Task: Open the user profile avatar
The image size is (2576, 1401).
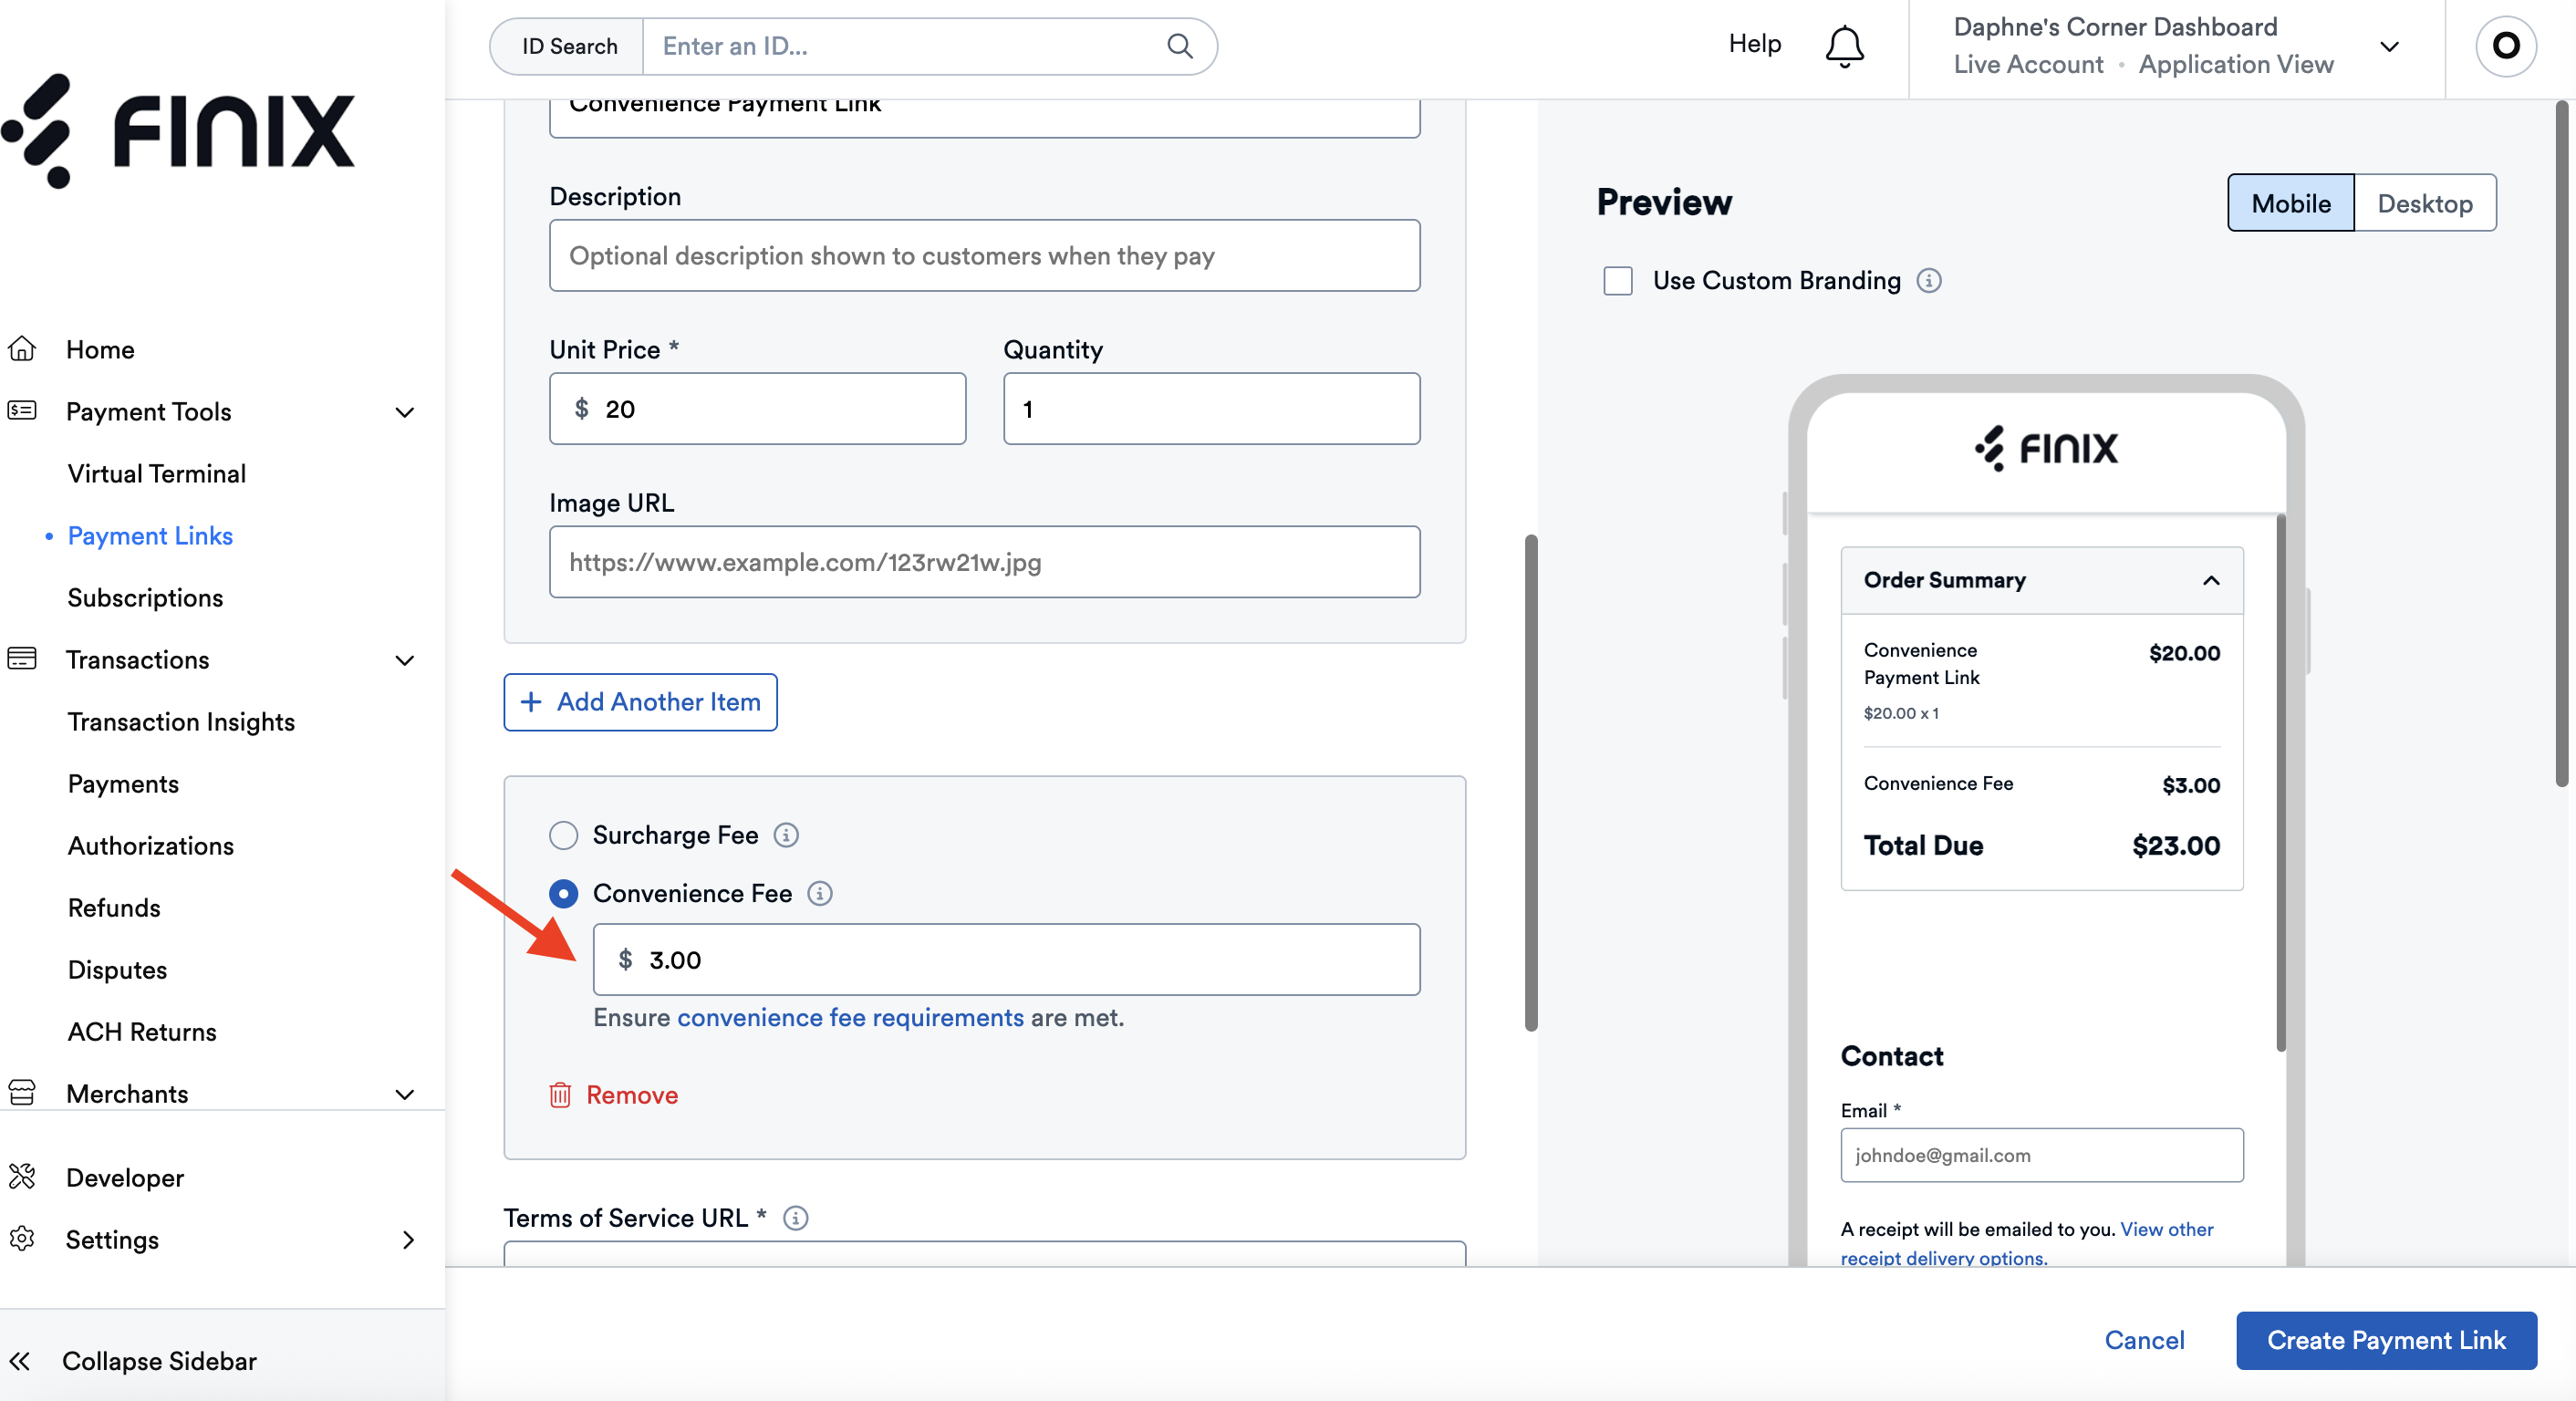Action: click(2505, 46)
